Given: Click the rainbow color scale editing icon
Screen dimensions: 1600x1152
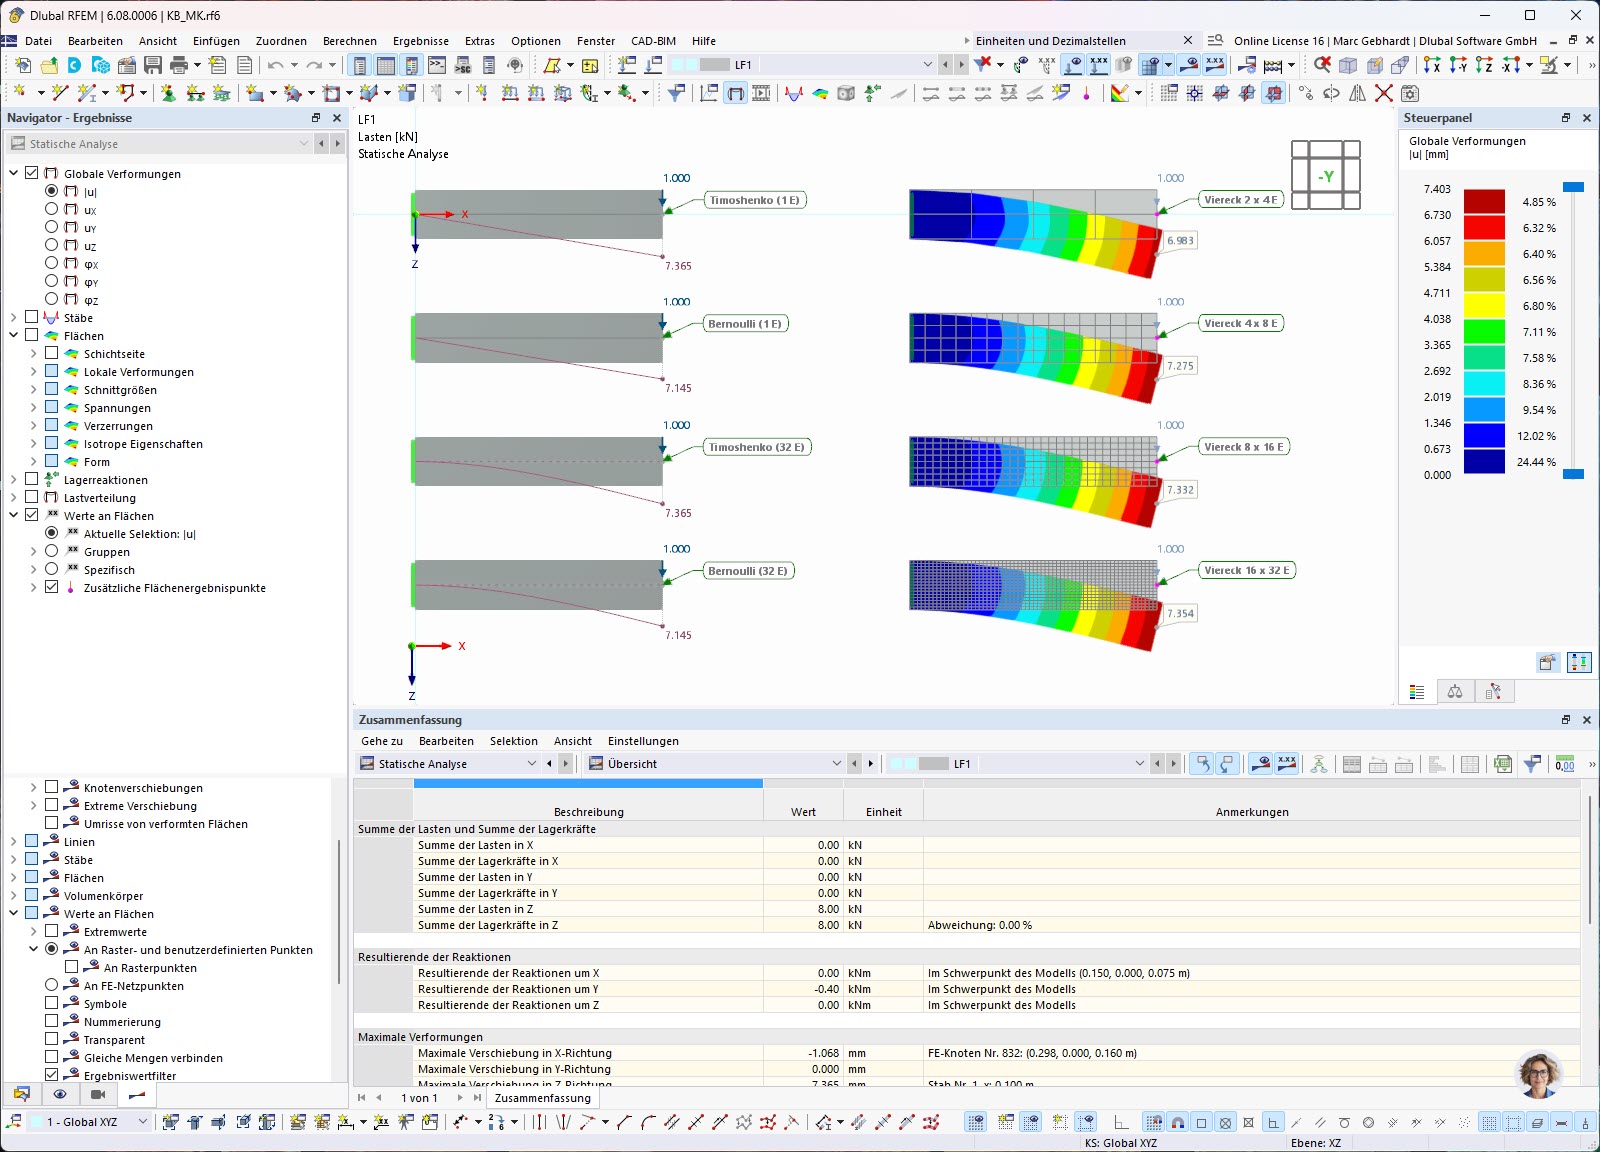Looking at the screenshot, I should click(x=1120, y=92).
